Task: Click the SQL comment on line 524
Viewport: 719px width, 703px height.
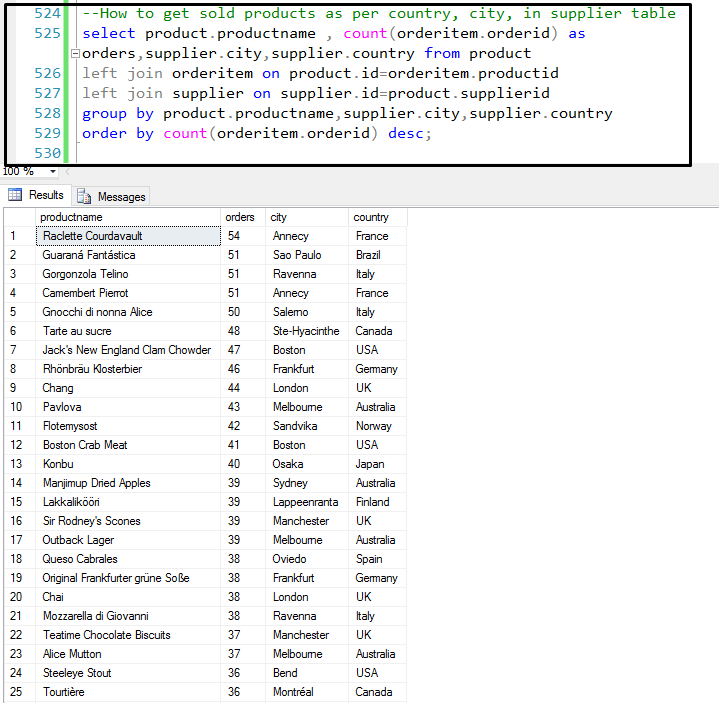Action: click(x=379, y=13)
